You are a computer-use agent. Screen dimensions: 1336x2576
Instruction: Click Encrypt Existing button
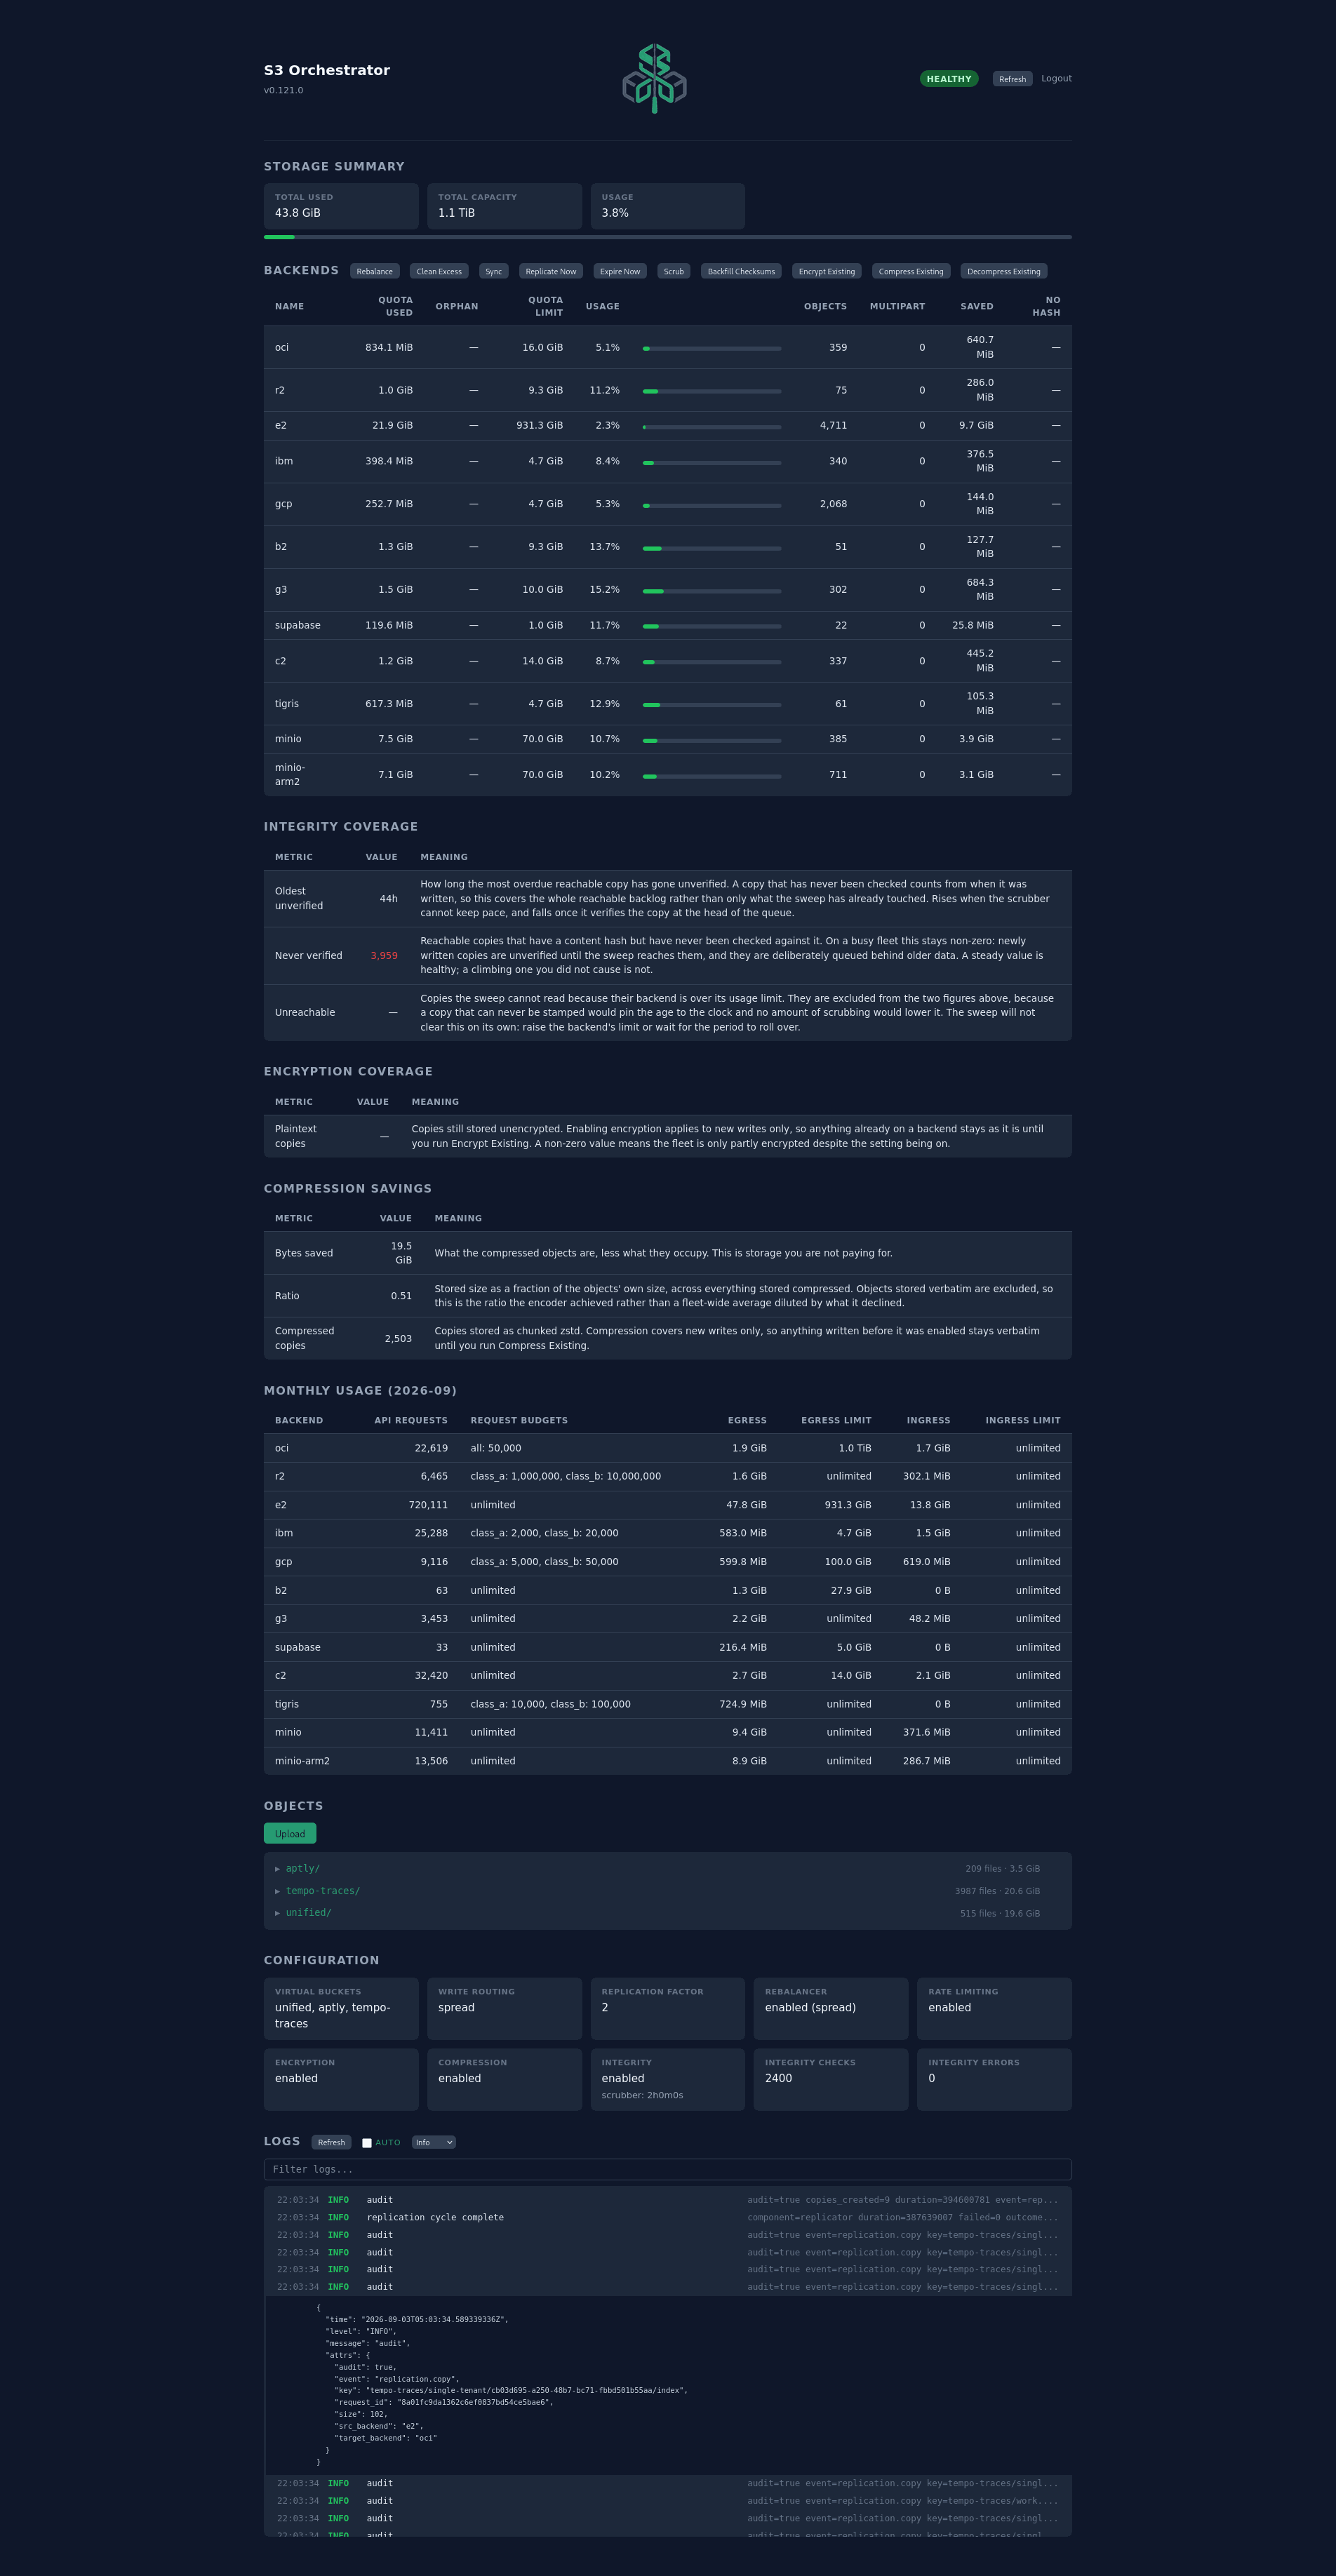pyautogui.click(x=827, y=271)
